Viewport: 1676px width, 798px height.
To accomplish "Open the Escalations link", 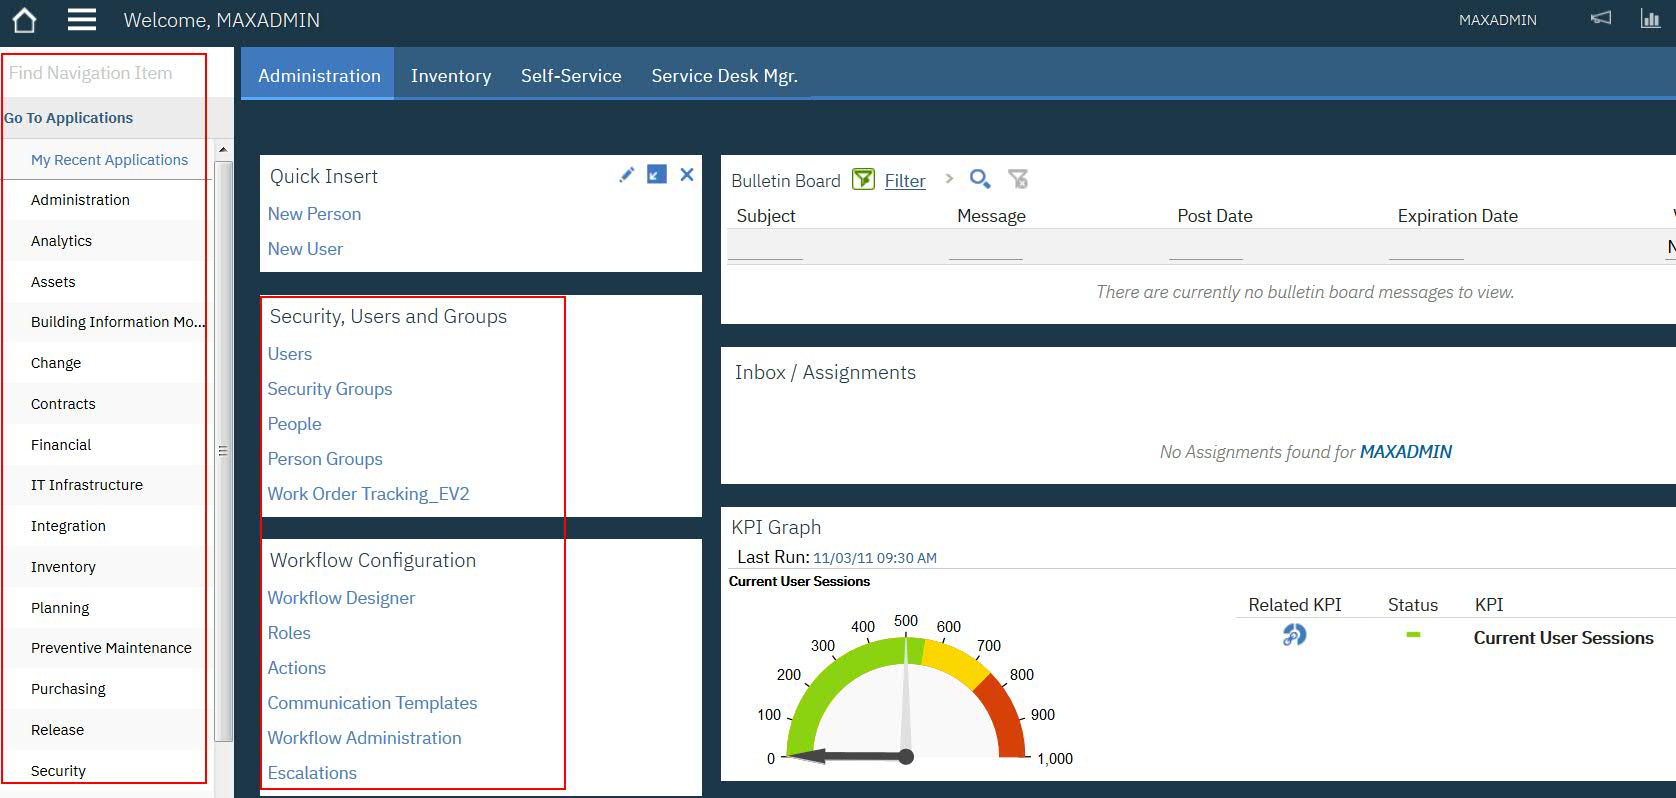I will click(x=312, y=773).
